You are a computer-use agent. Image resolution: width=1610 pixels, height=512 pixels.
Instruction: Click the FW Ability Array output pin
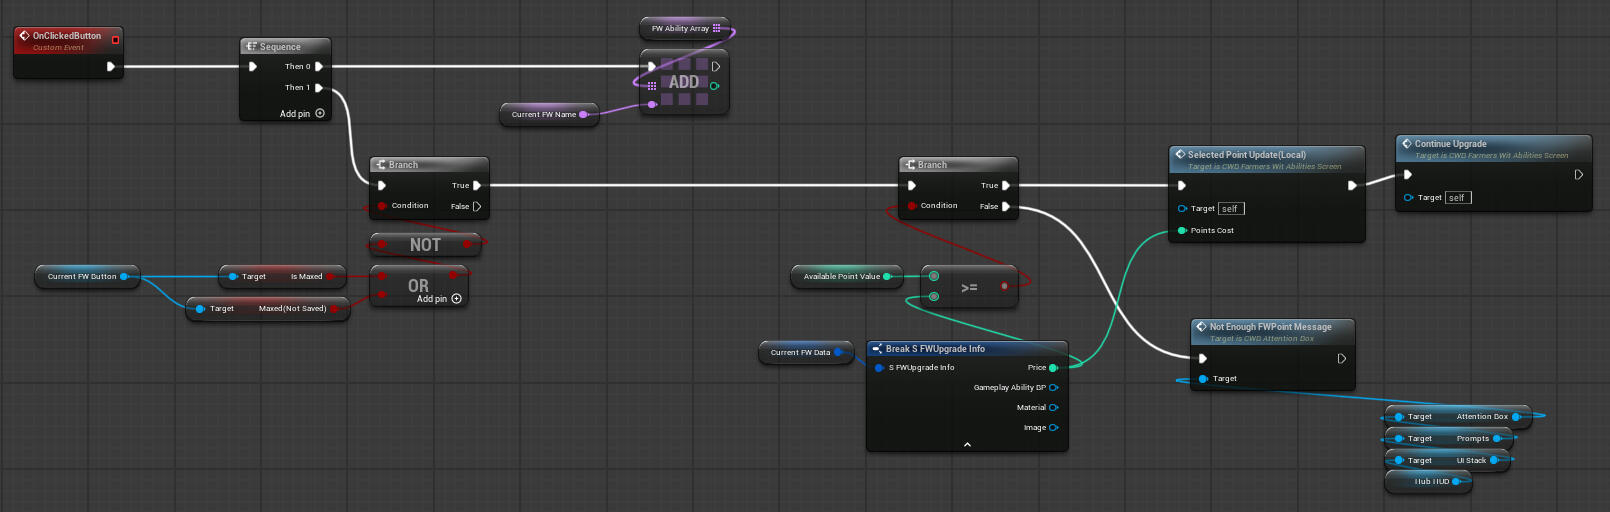pos(717,29)
